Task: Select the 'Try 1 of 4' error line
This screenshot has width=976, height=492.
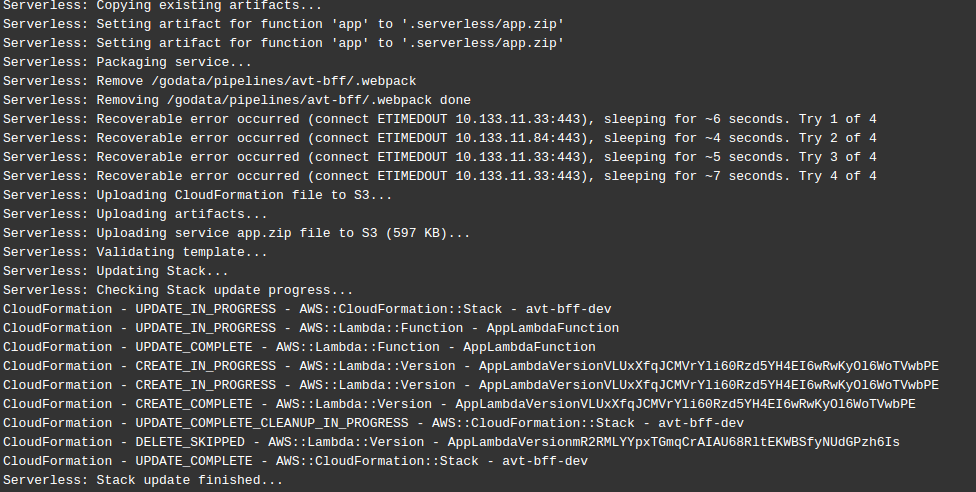Action: (x=439, y=120)
